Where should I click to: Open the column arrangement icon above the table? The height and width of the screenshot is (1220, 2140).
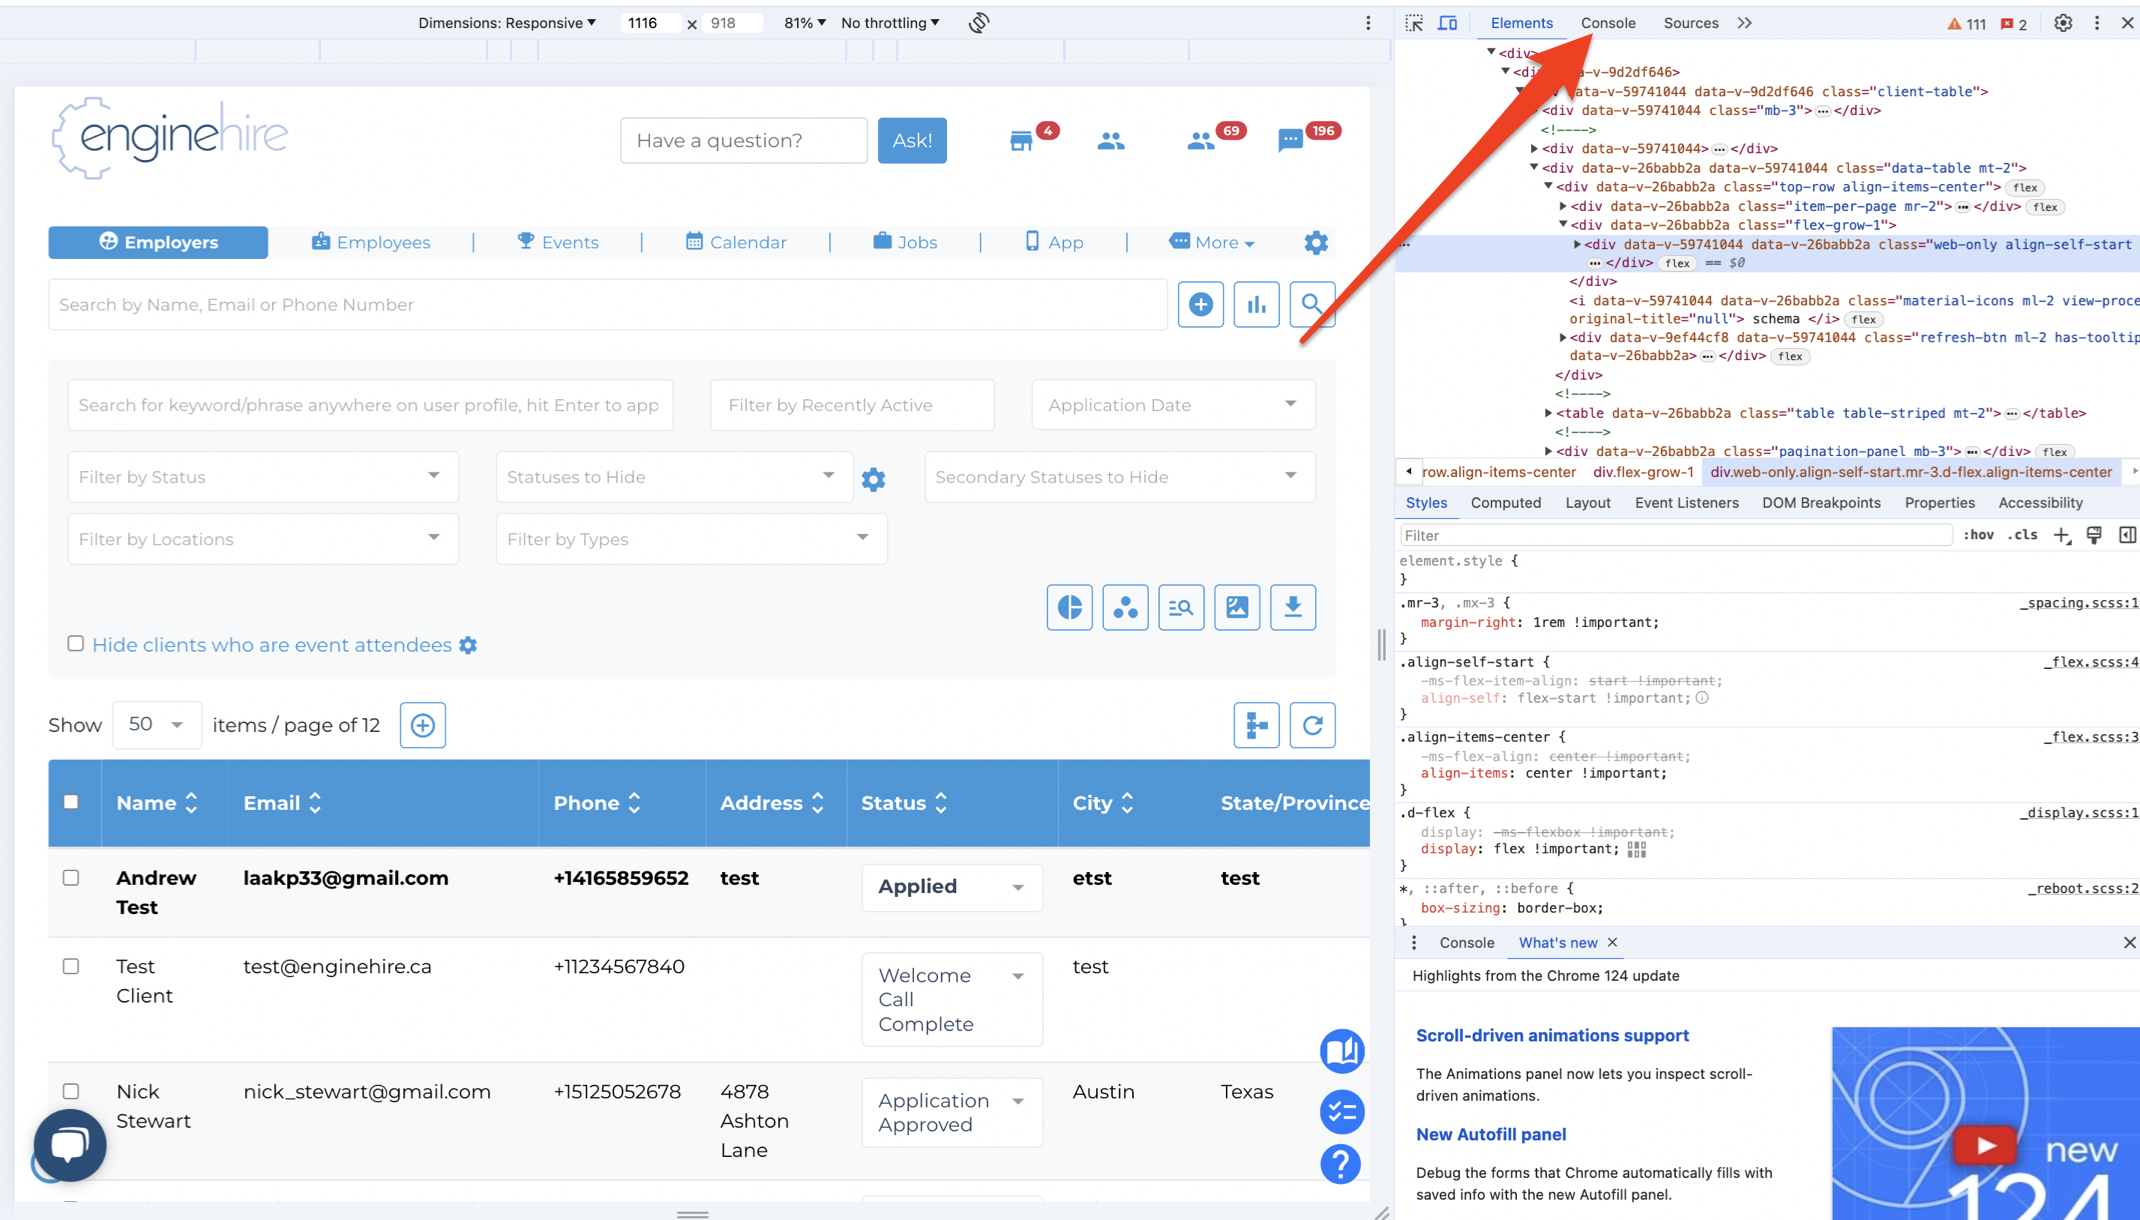click(x=1256, y=725)
